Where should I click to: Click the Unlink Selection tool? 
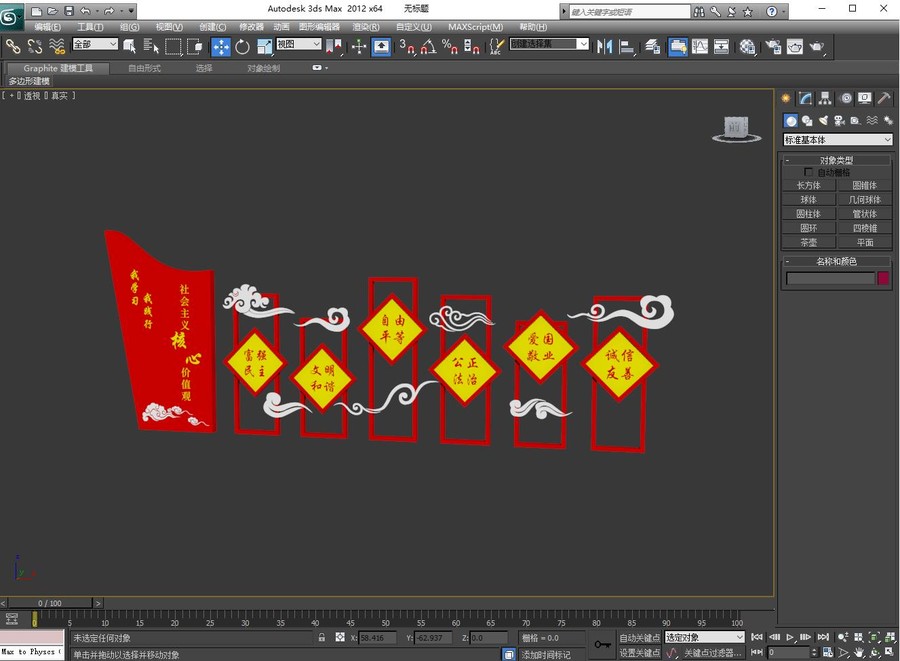click(34, 46)
